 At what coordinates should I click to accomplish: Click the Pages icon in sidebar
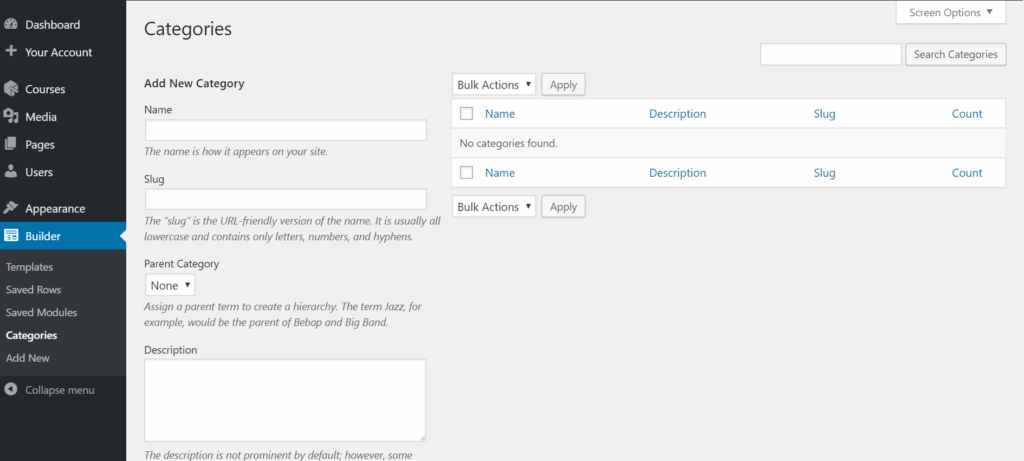click(11, 144)
